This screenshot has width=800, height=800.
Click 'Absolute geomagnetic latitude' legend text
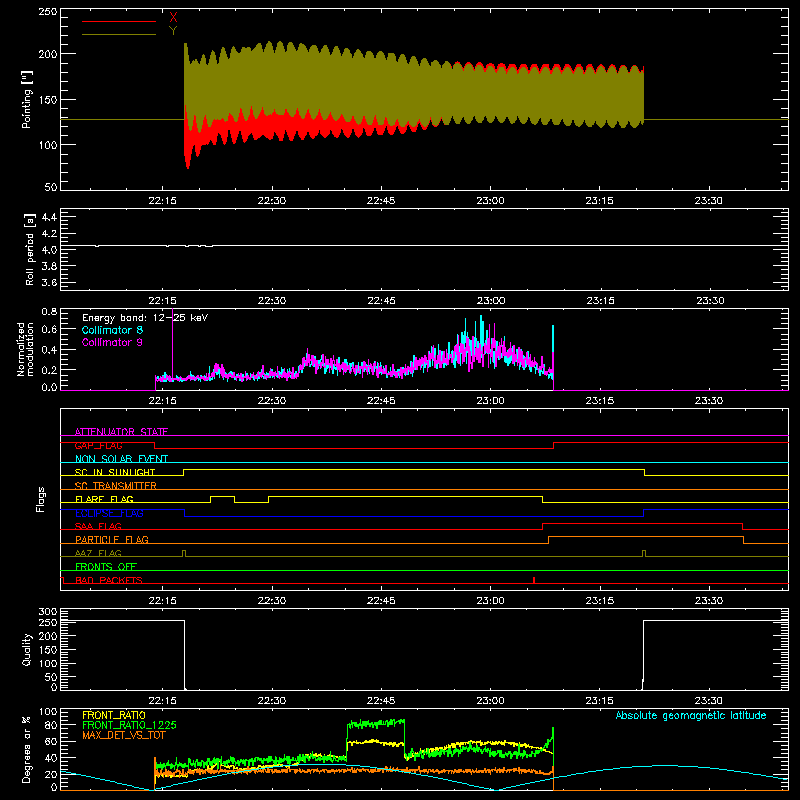pos(691,716)
